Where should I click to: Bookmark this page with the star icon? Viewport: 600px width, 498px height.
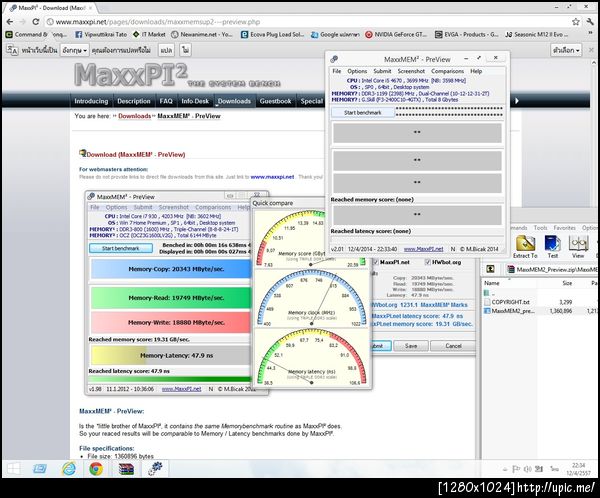pos(576,22)
